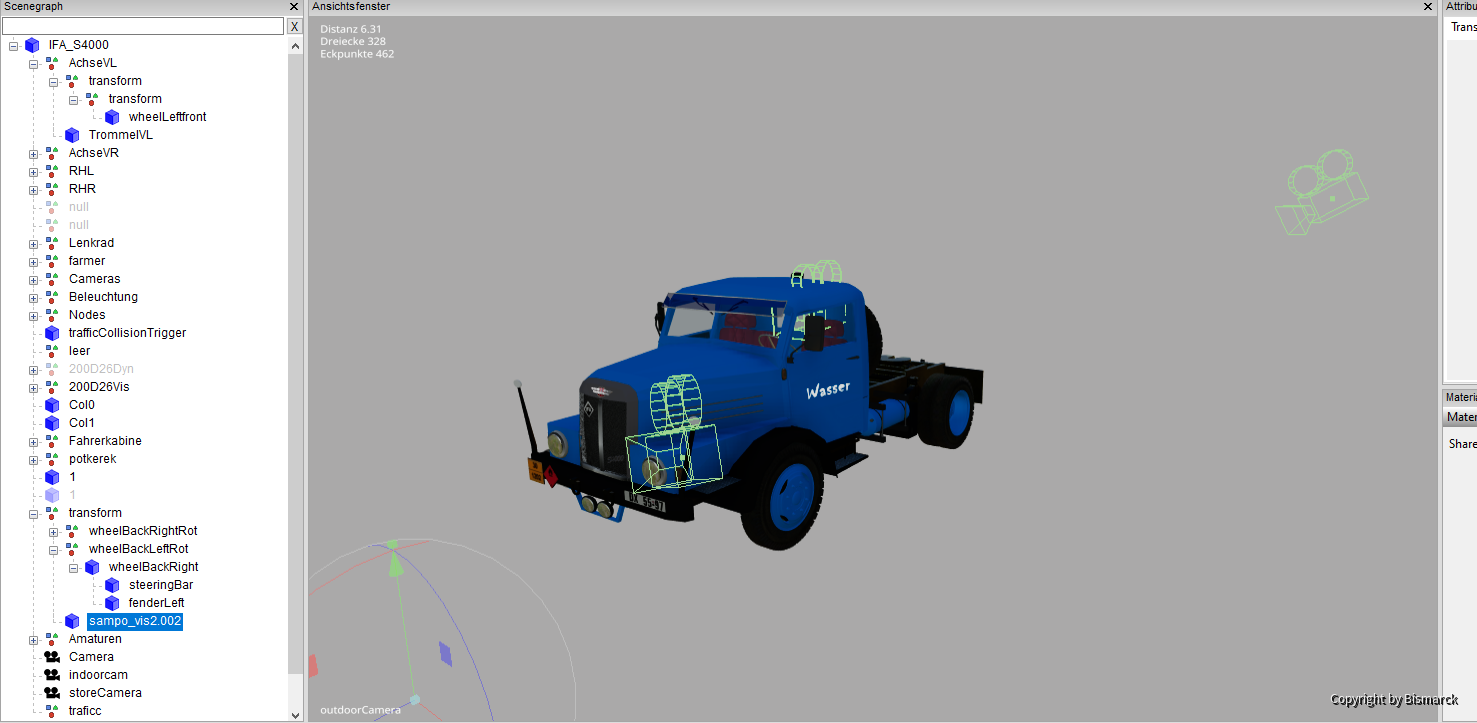Viewport: 1477px width, 723px height.
Task: Select the greyed 200D26Dyn tree item
Action: point(101,369)
